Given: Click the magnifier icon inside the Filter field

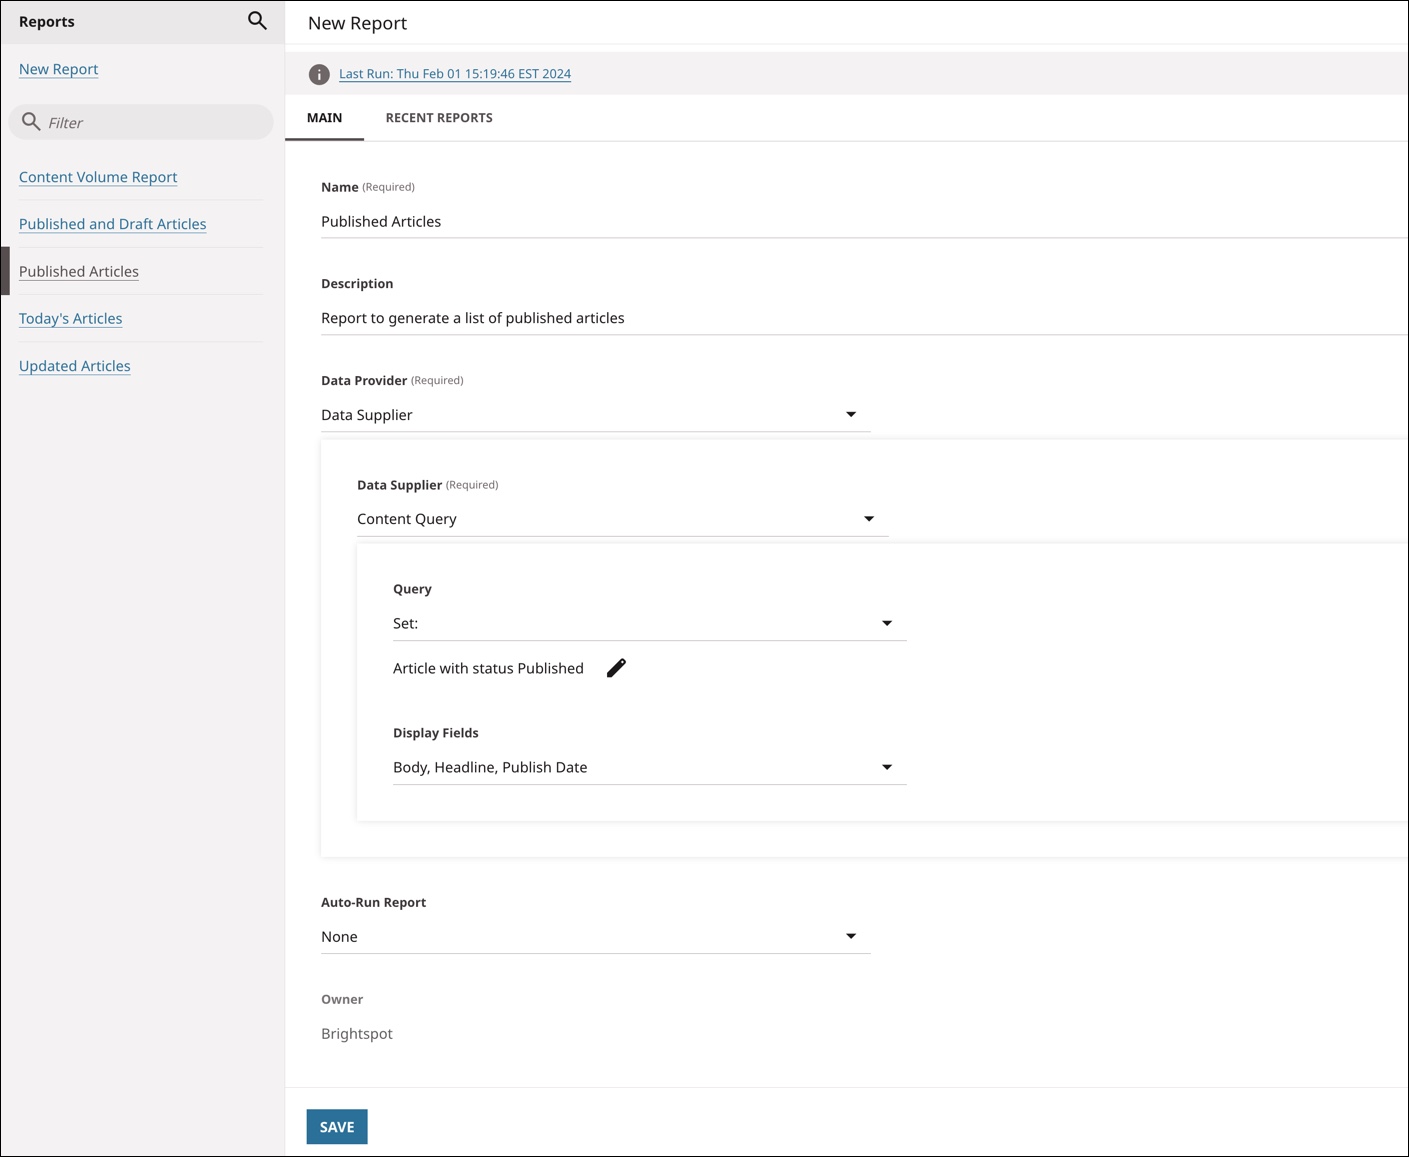Looking at the screenshot, I should pyautogui.click(x=31, y=122).
